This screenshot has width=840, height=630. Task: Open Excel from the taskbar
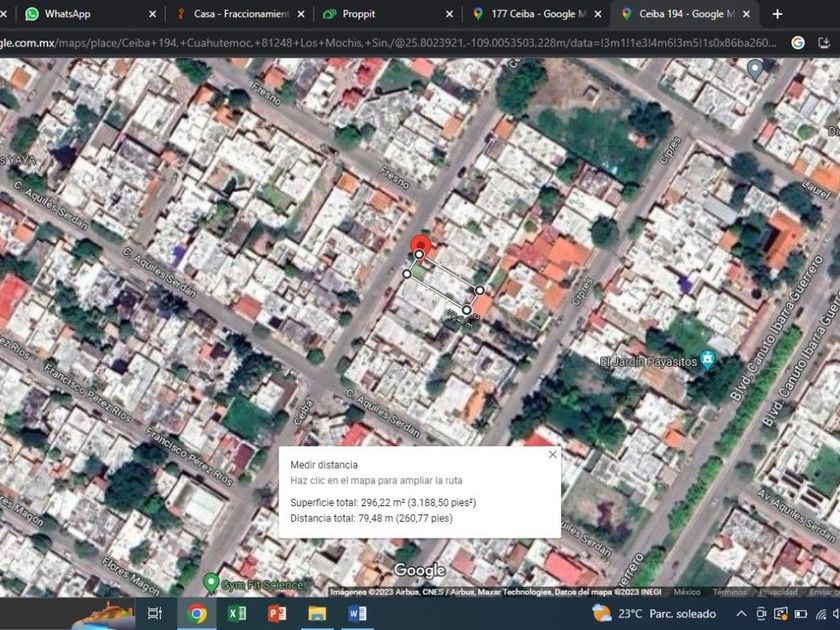pyautogui.click(x=237, y=613)
